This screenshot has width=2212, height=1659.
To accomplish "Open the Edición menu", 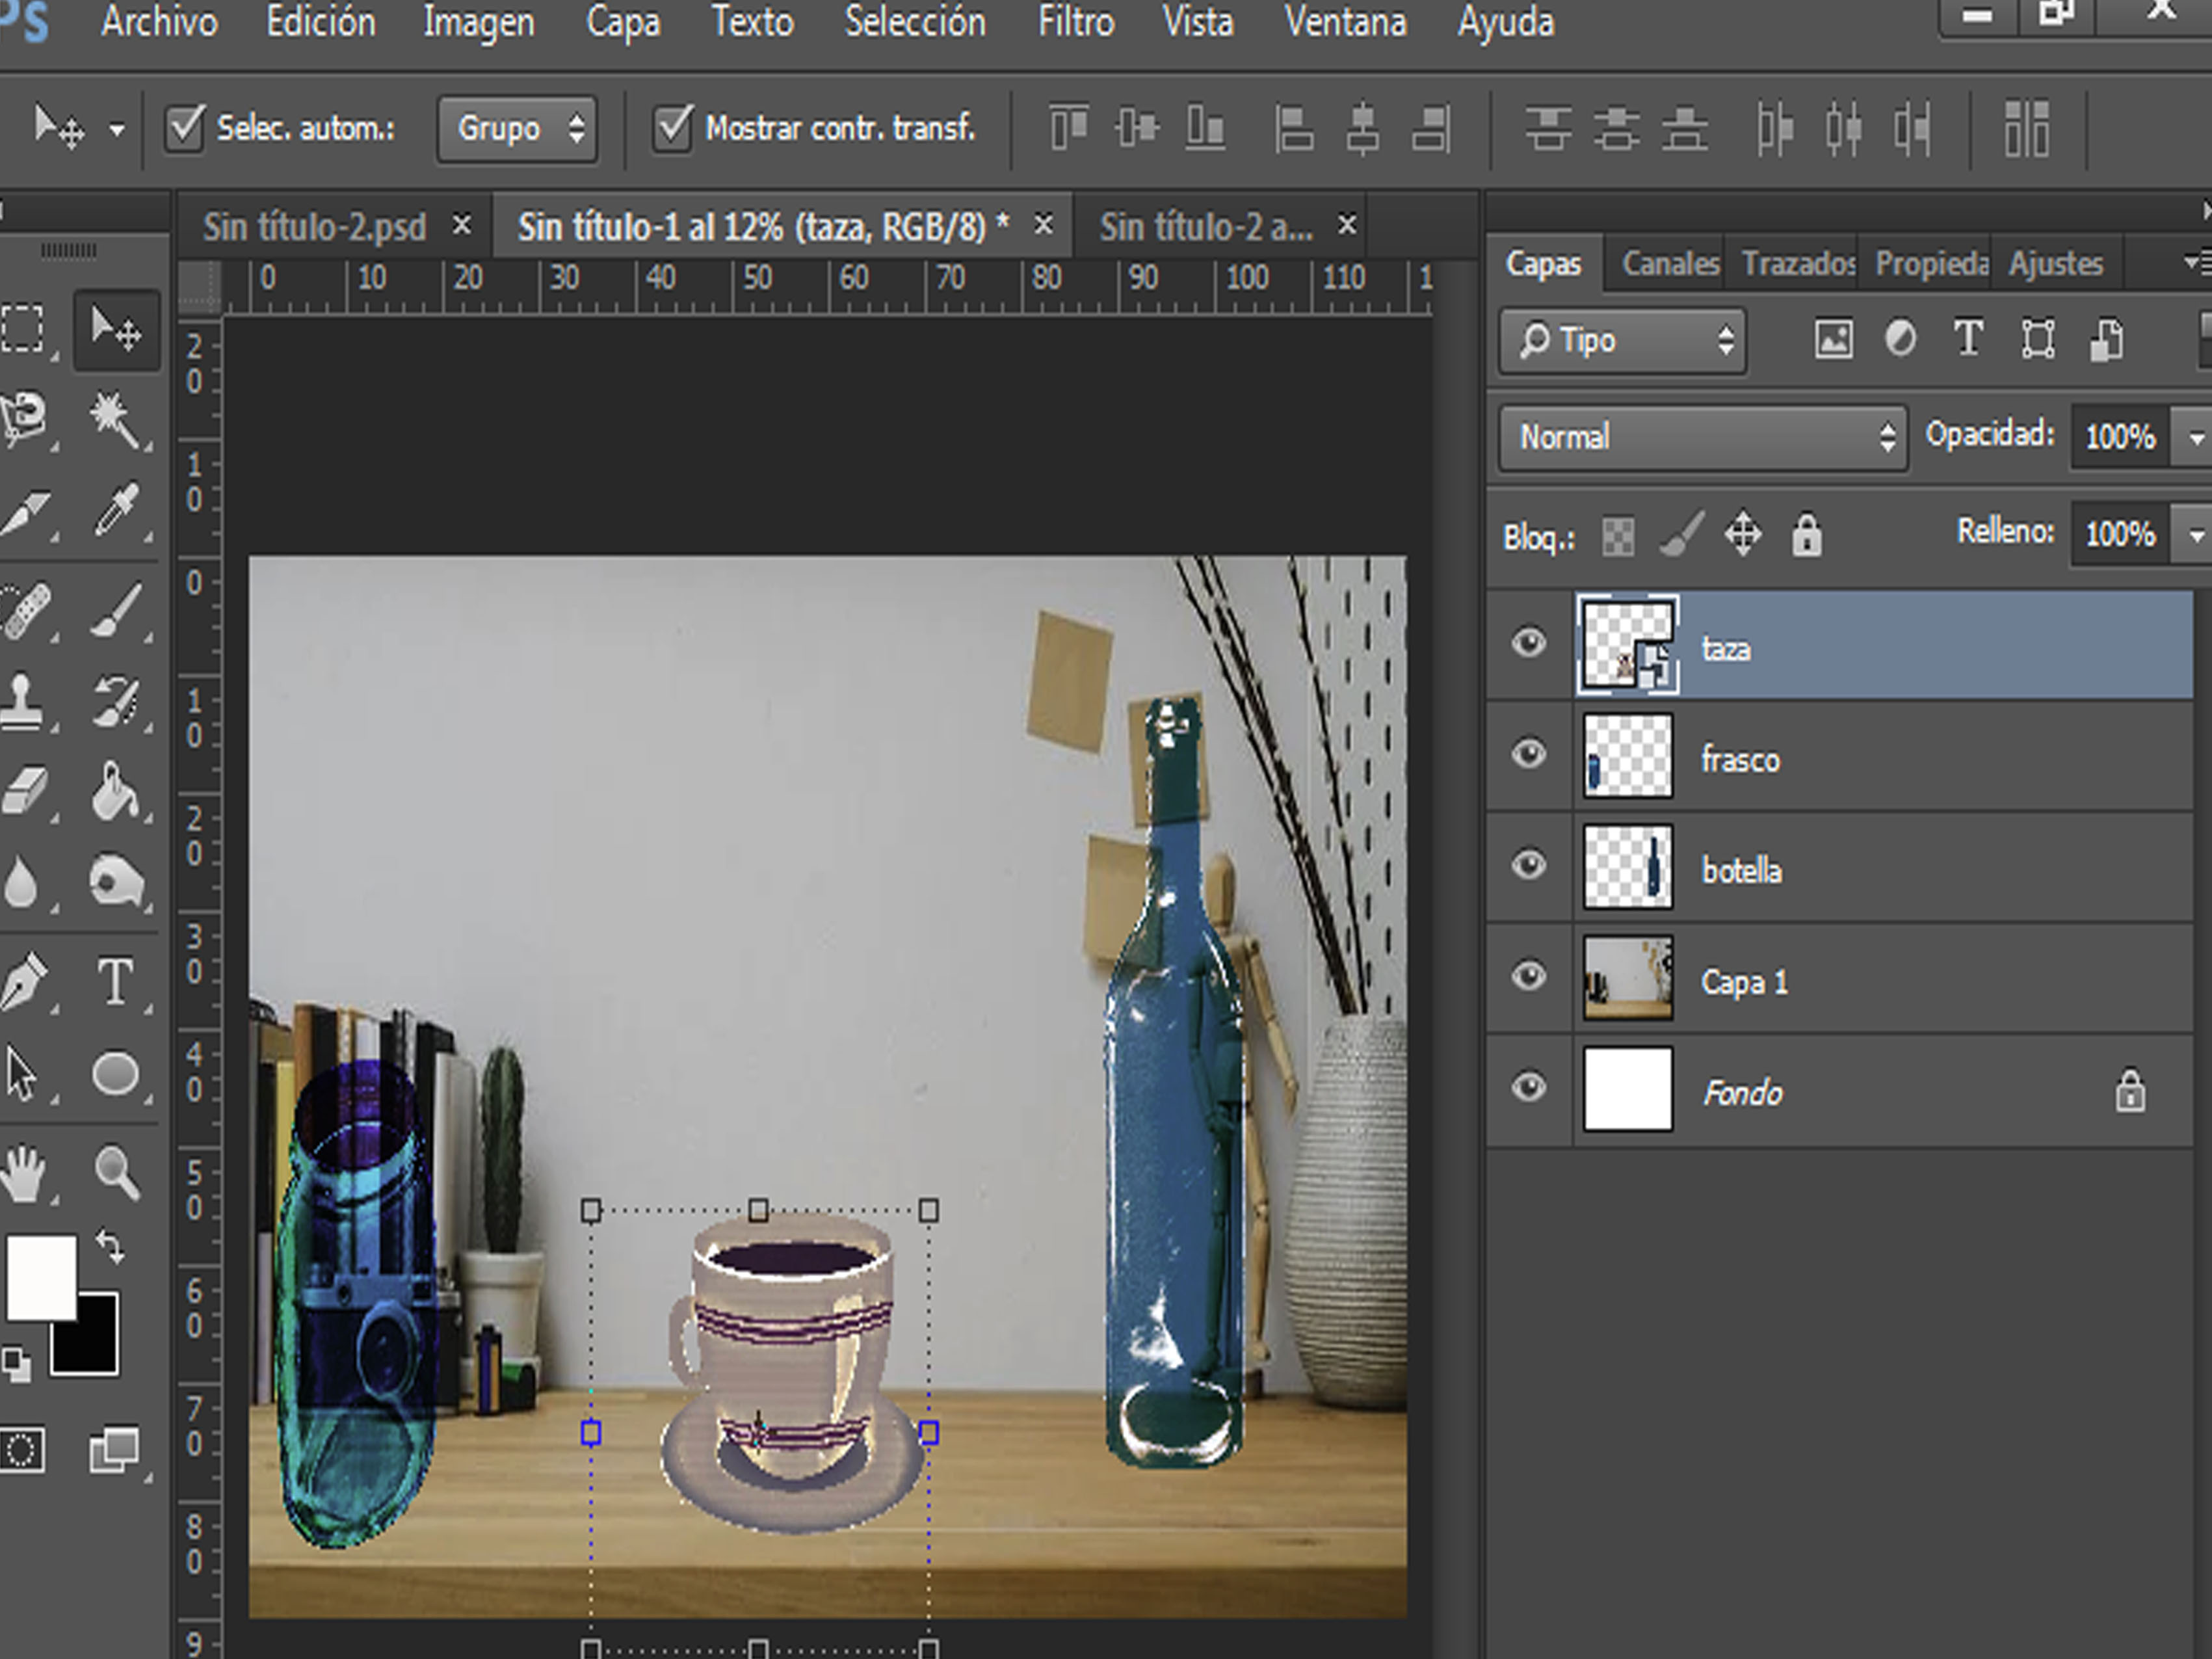I will (321, 22).
